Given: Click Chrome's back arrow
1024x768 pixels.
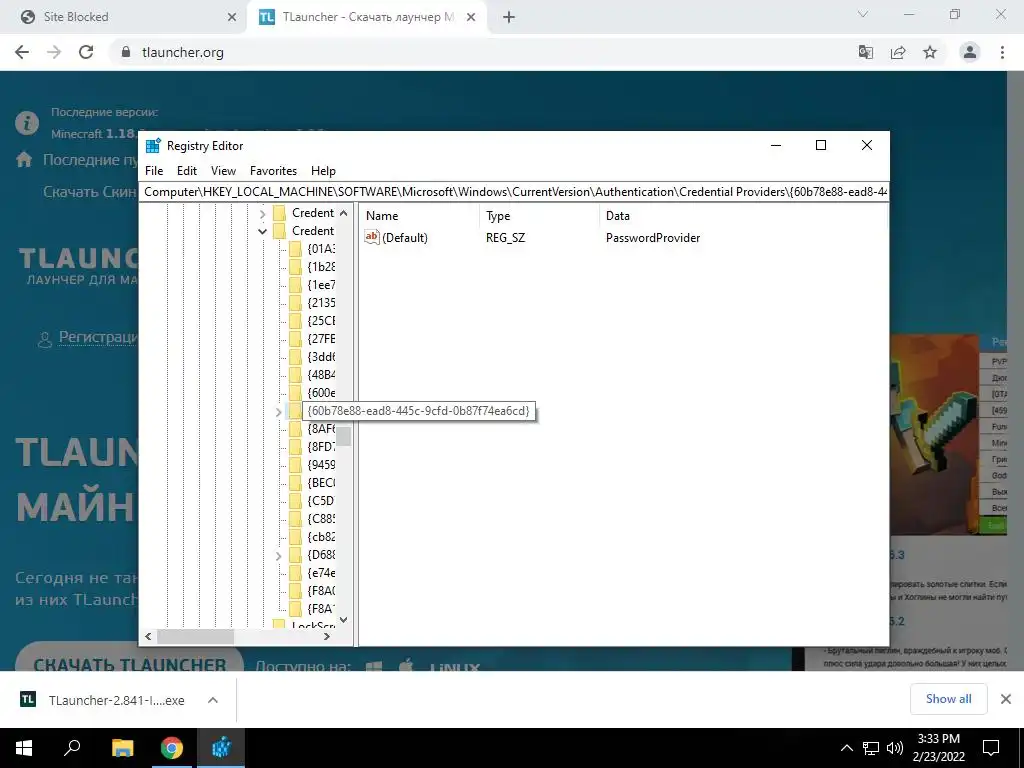Looking at the screenshot, I should click(22, 52).
